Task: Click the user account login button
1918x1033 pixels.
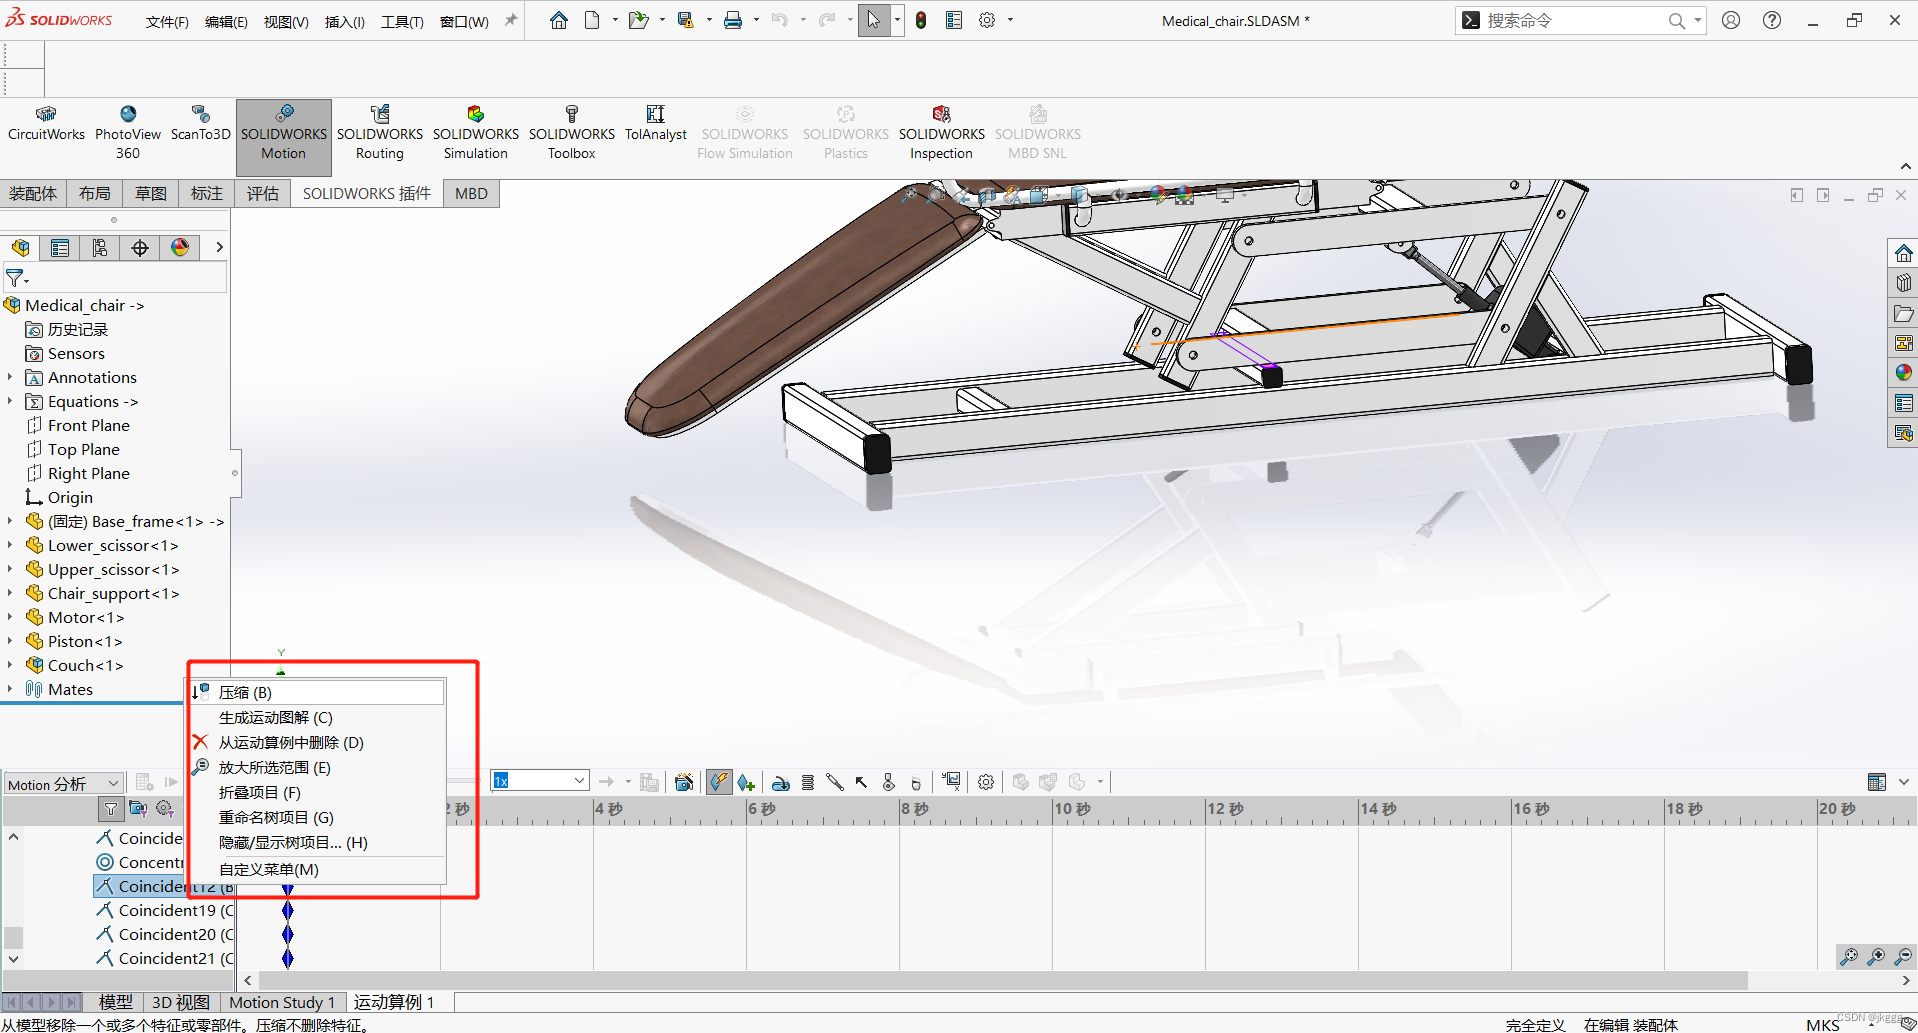Action: point(1731,20)
